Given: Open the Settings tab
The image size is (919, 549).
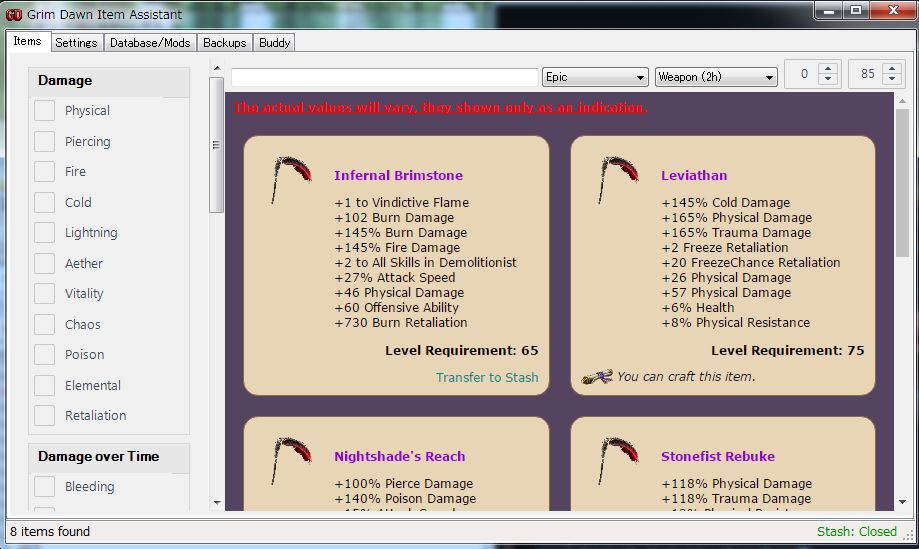Looking at the screenshot, I should [x=76, y=43].
